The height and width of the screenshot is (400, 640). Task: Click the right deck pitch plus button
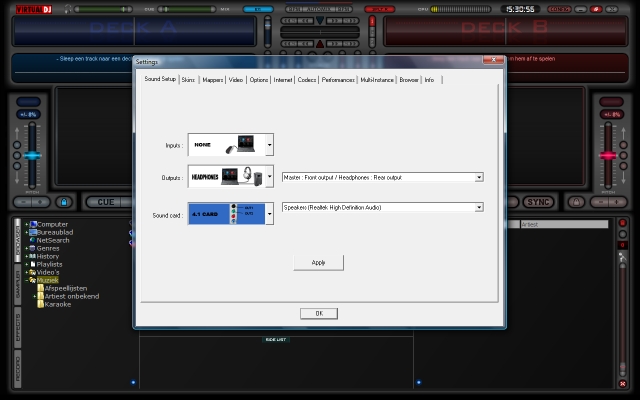[617, 202]
